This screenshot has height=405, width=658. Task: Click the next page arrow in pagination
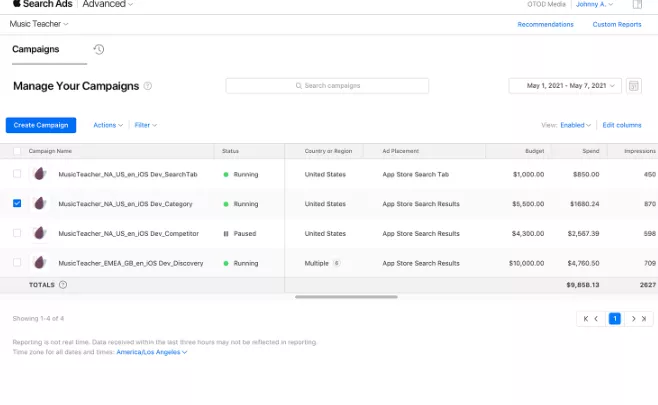tap(634, 319)
